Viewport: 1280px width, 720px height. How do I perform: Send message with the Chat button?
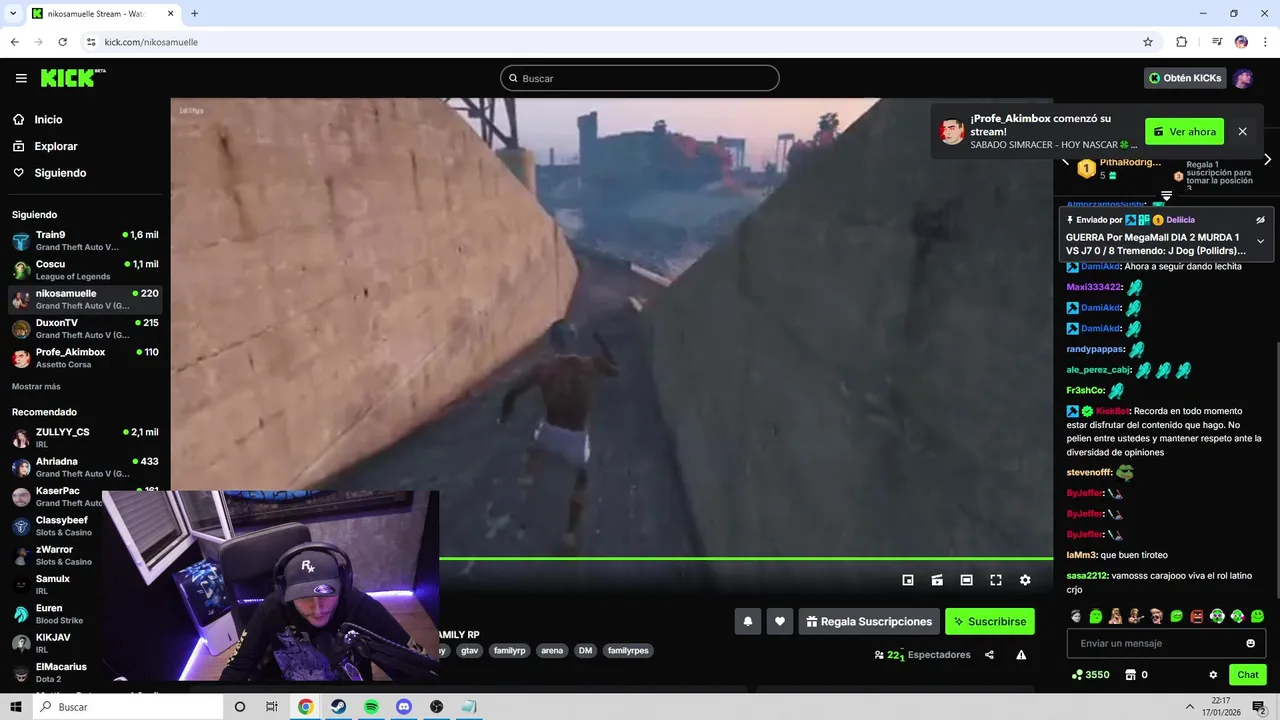pyautogui.click(x=1248, y=675)
